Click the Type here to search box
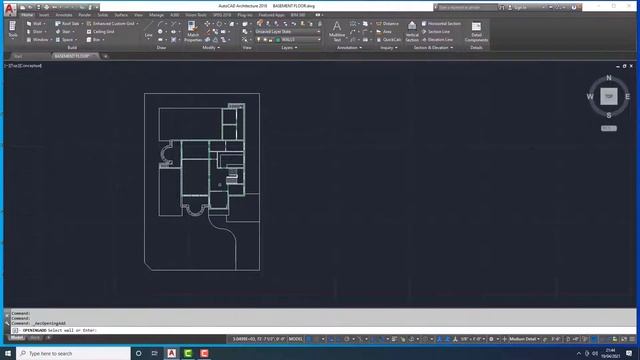This screenshot has height=360, width=640. pyautogui.click(x=73, y=353)
